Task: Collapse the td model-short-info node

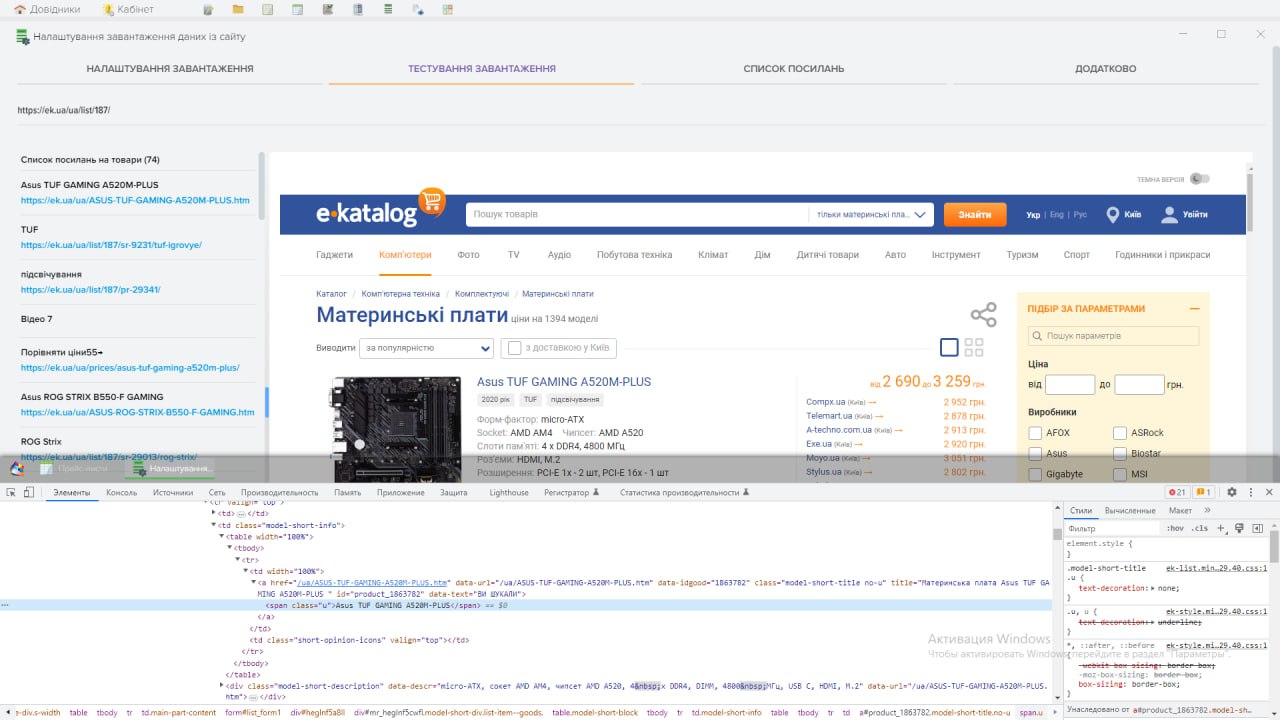Action: [x=213, y=525]
